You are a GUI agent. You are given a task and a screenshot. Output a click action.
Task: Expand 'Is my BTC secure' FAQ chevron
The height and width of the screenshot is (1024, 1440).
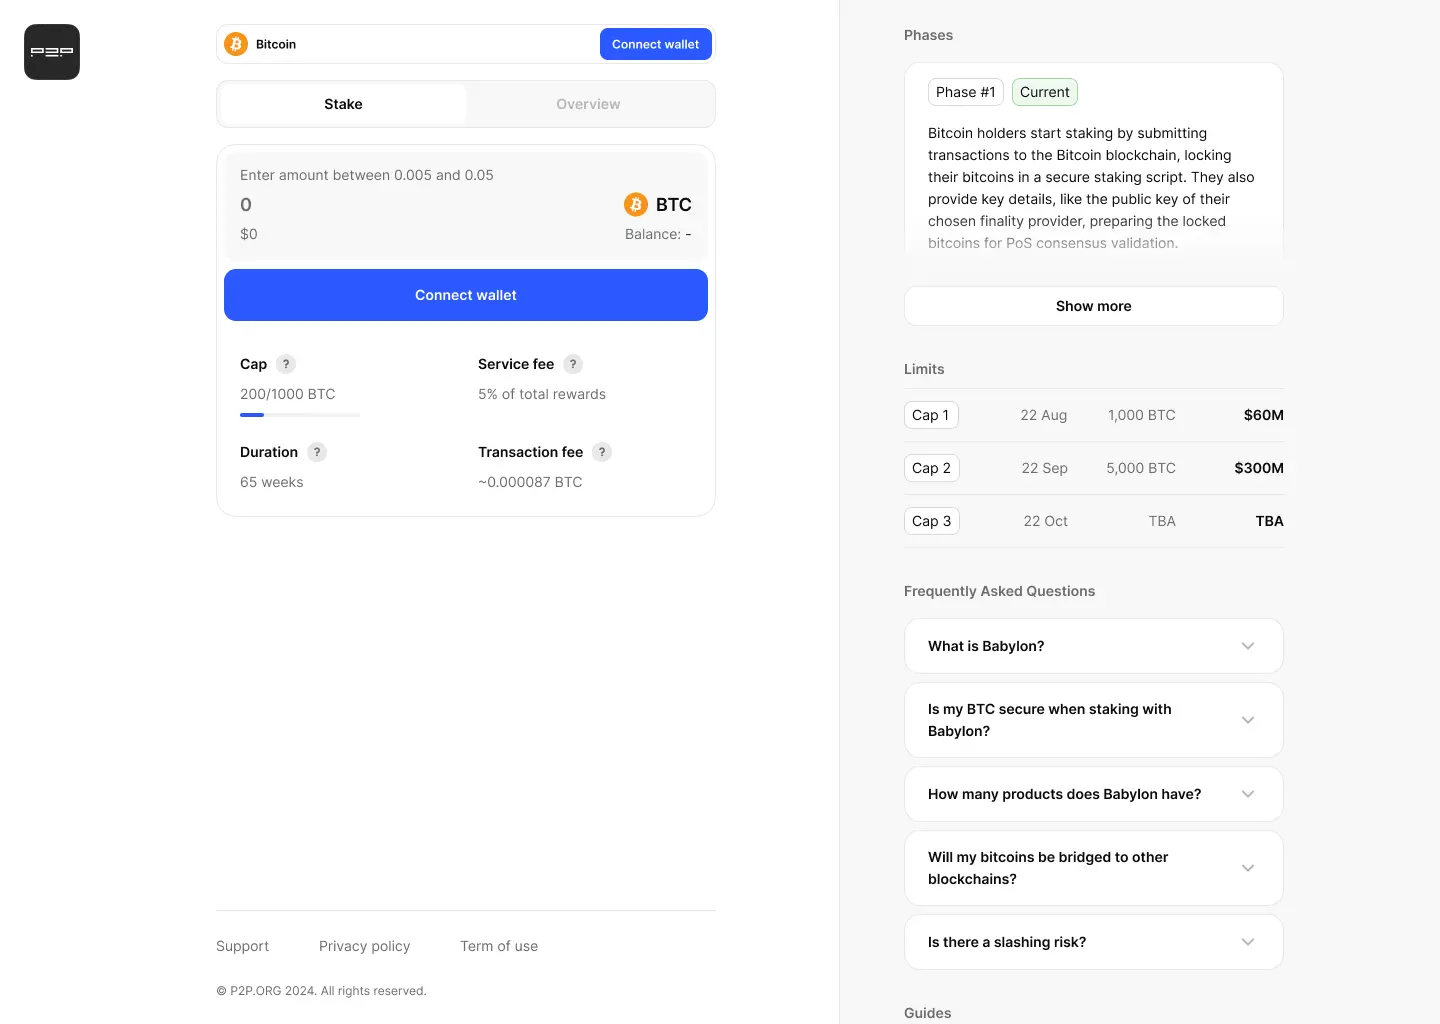coord(1248,720)
